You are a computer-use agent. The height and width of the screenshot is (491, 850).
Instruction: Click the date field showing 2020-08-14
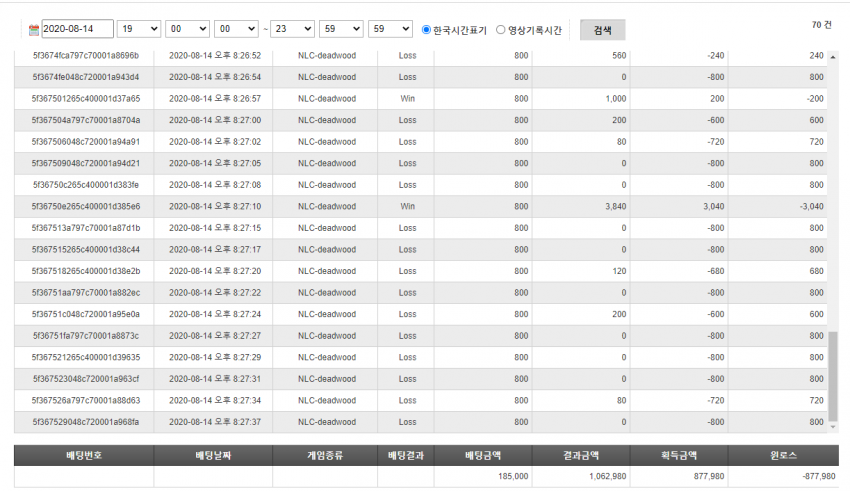coord(78,29)
